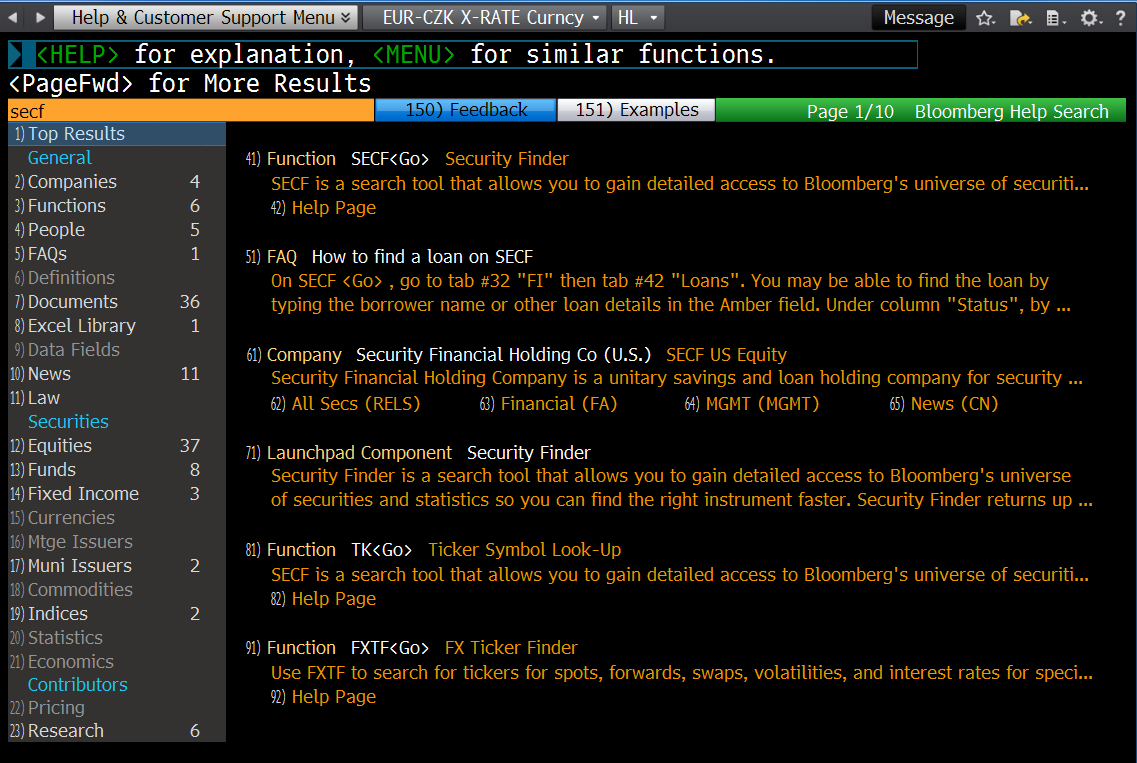Open the SECF<Go> Security Finder function result
The width and height of the screenshot is (1137, 763).
click(x=407, y=159)
